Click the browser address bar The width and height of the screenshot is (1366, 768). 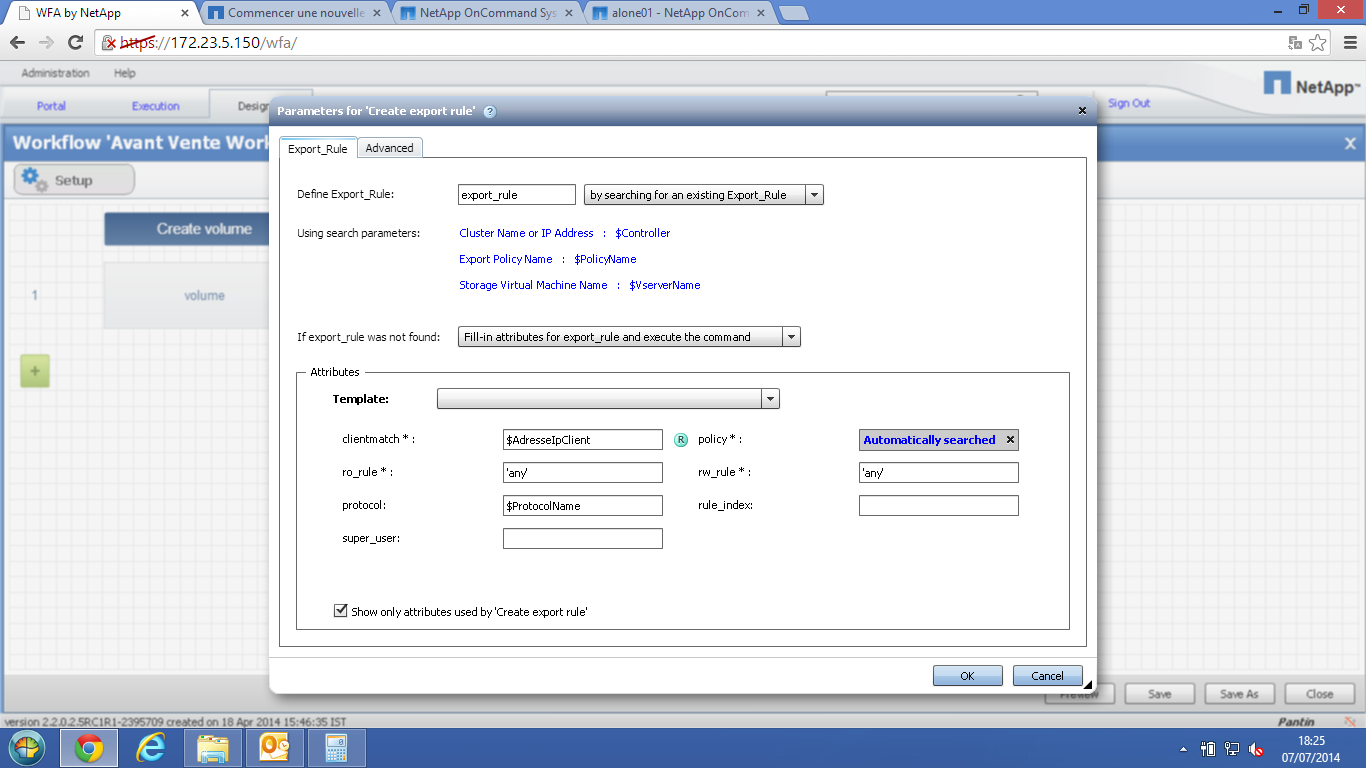(690, 43)
